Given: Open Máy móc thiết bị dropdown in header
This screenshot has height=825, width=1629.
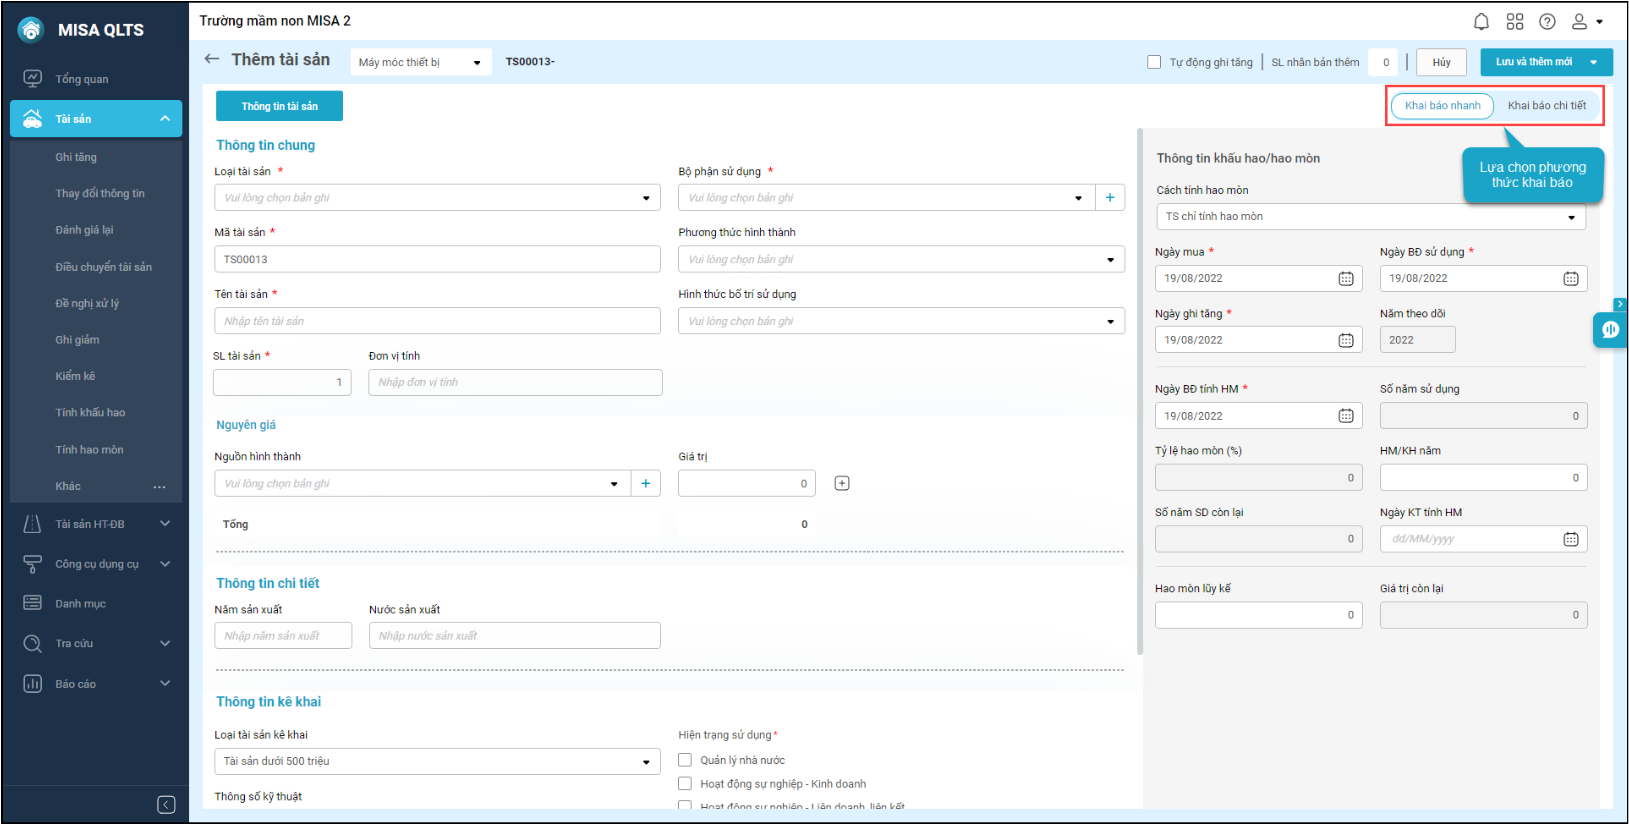Looking at the screenshot, I should 420,62.
